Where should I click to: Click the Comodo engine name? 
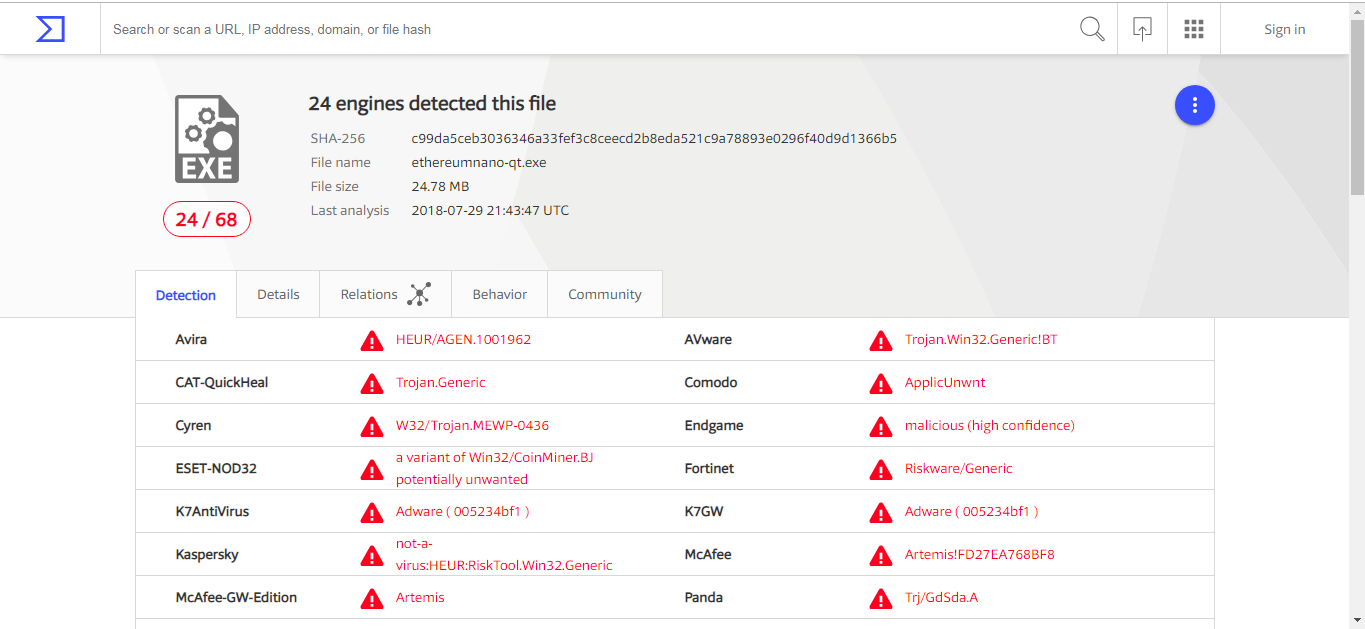pyautogui.click(x=711, y=382)
